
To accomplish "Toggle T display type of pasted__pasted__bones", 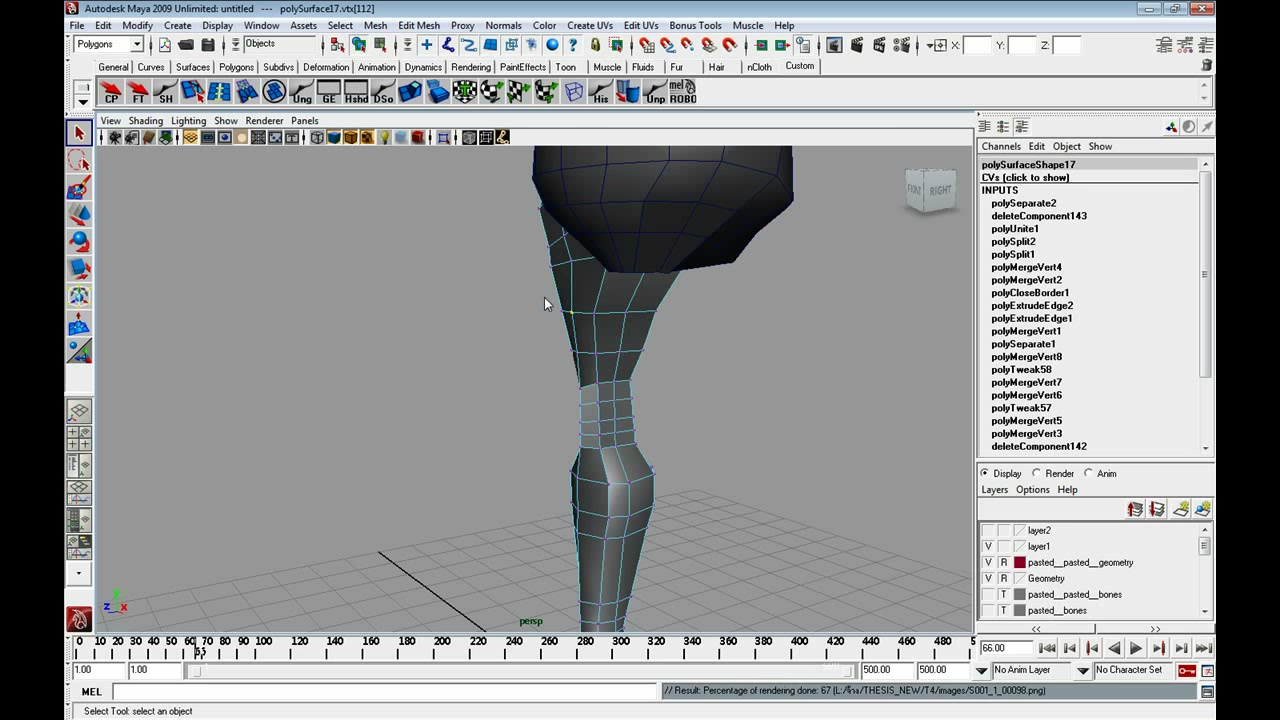I will (x=1004, y=595).
